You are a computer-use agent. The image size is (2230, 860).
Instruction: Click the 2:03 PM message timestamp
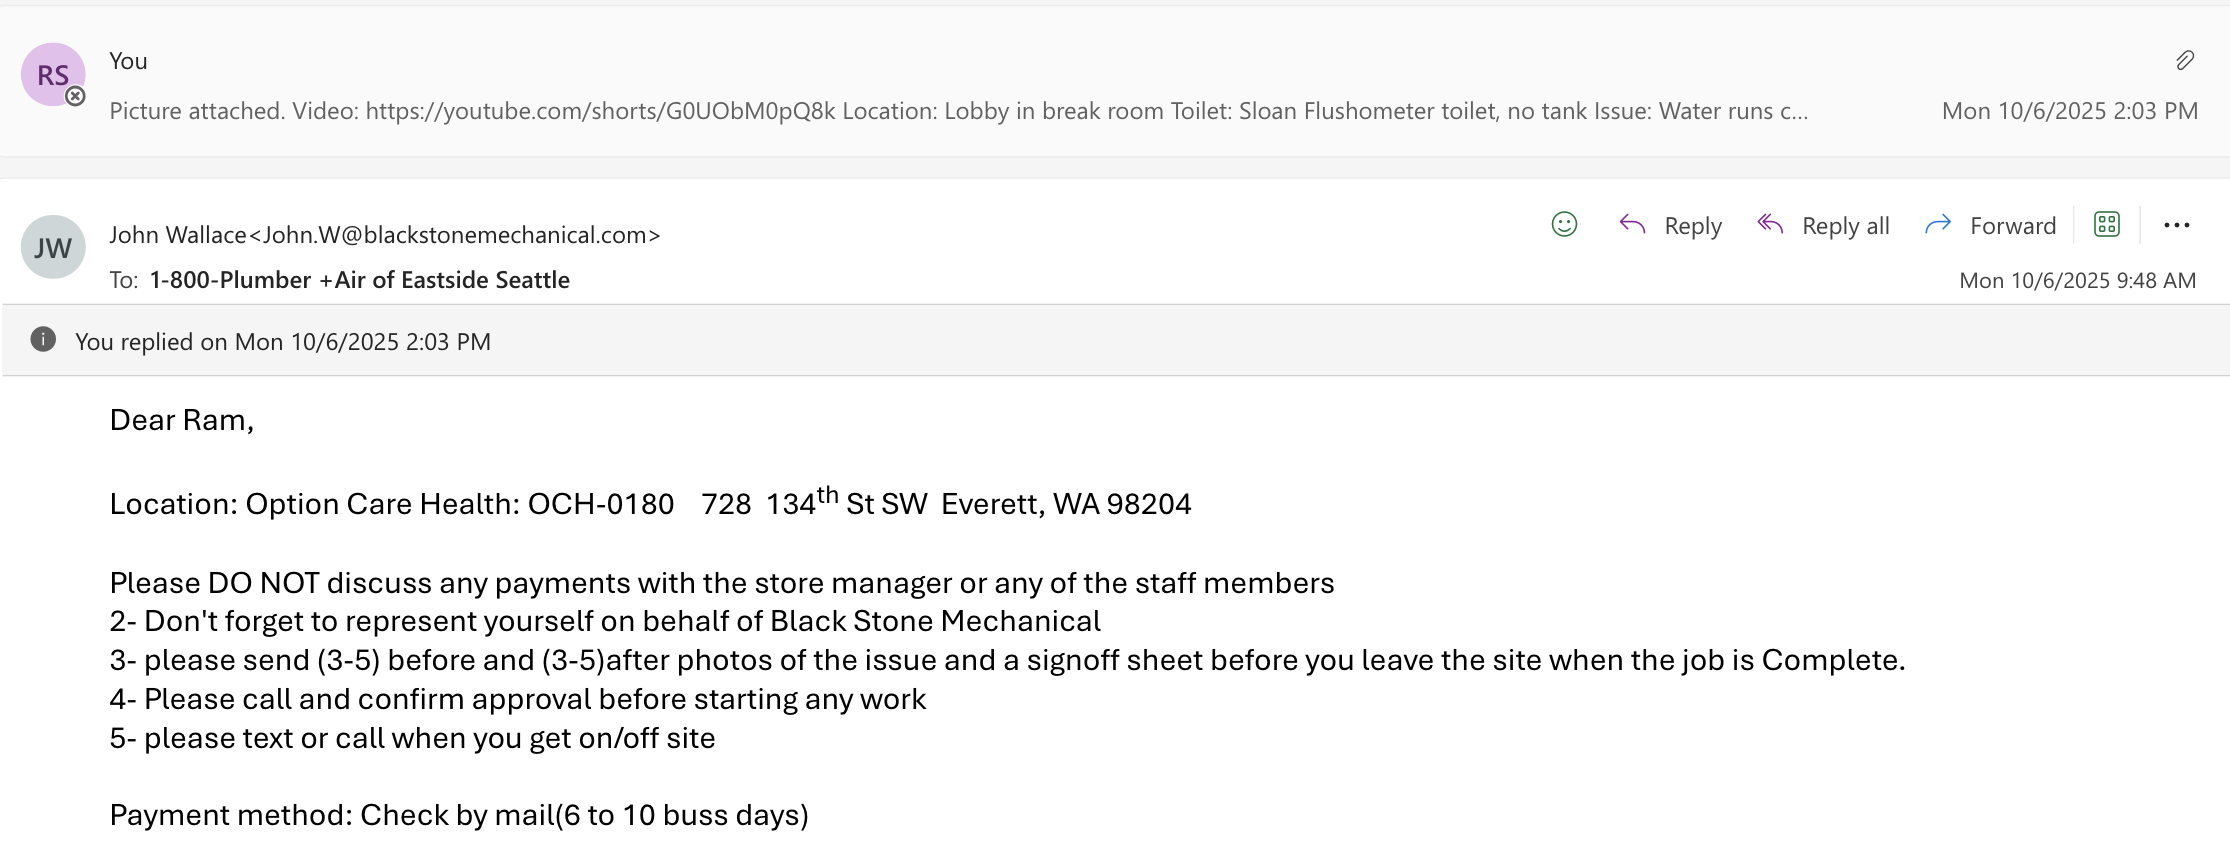tap(2069, 111)
